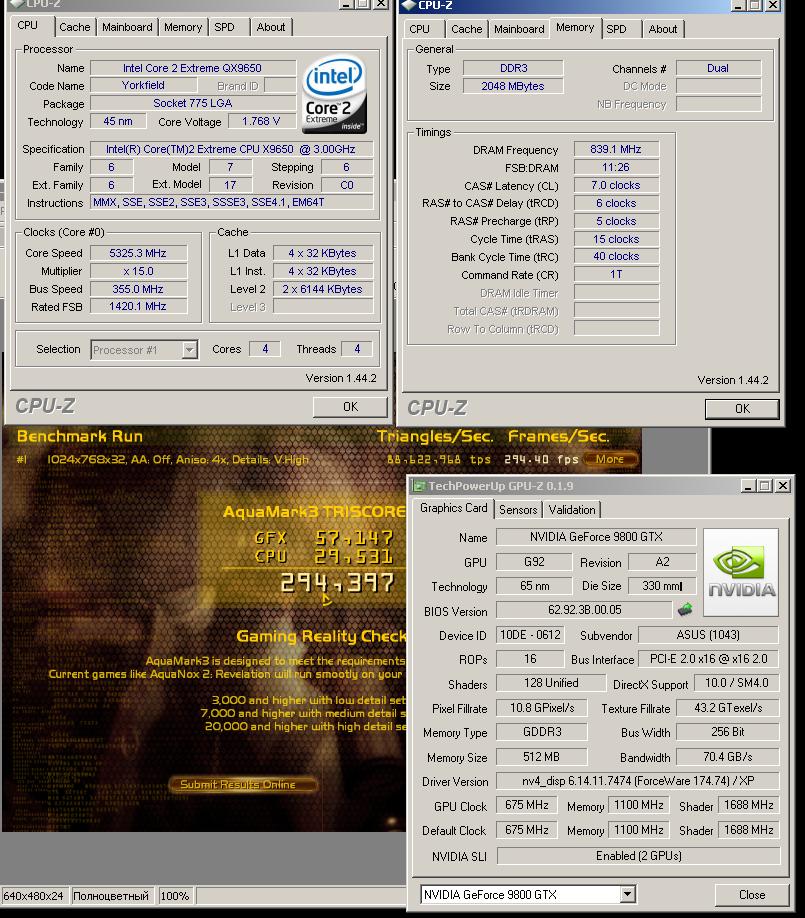Click status bar entry 640x480x24

(33, 896)
